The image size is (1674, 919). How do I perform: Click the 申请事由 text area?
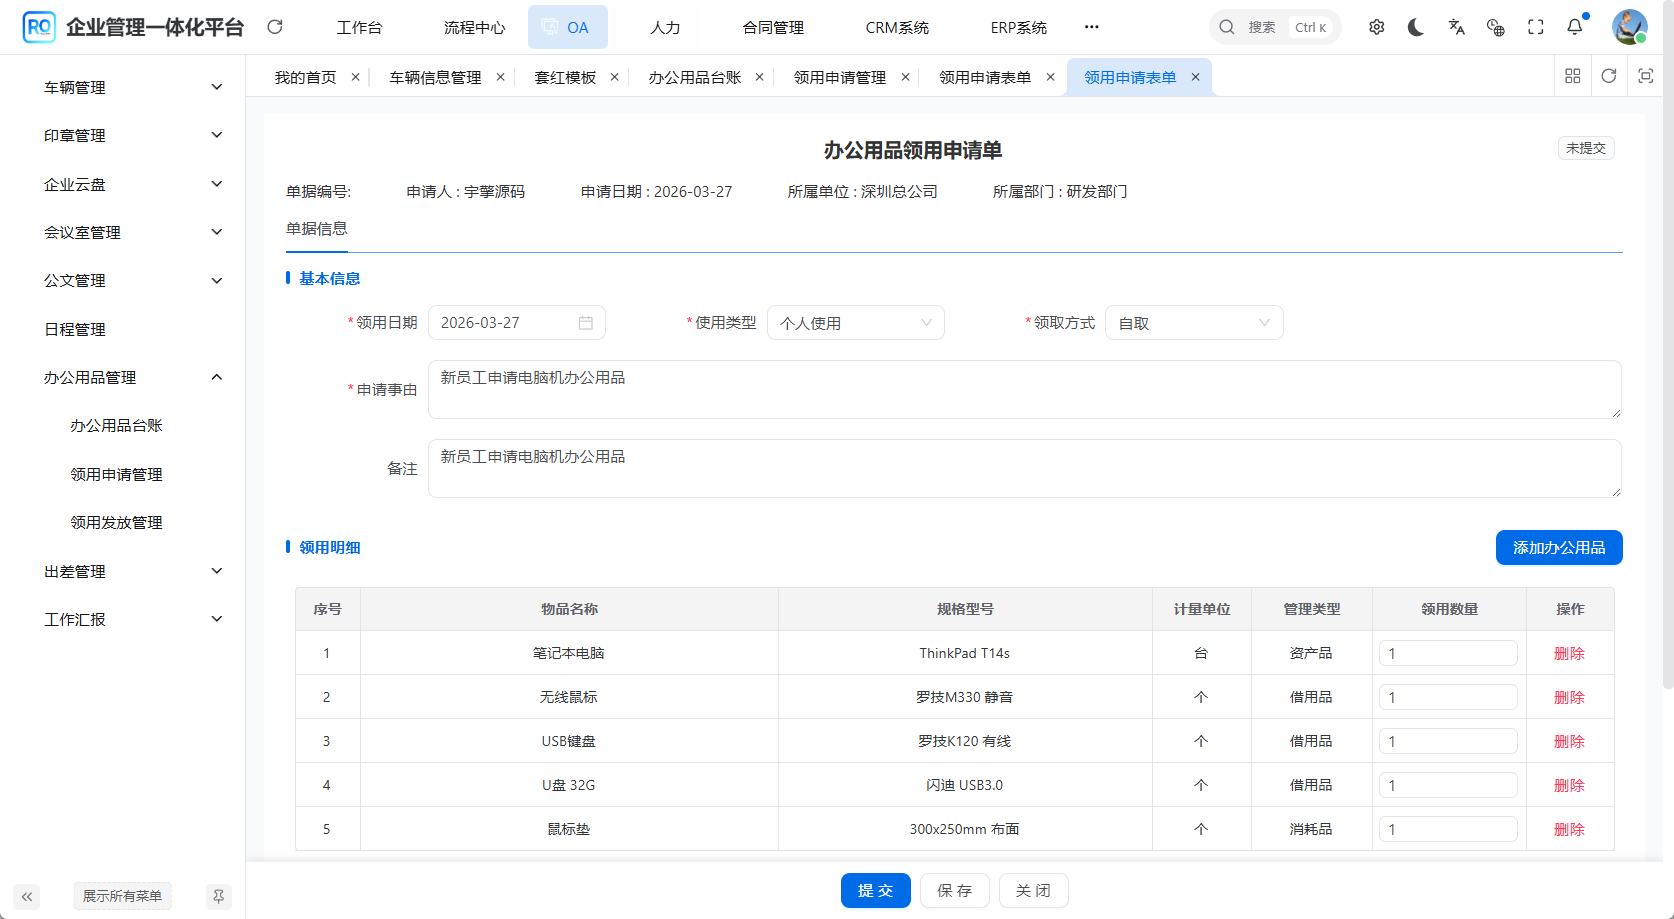(x=1023, y=389)
